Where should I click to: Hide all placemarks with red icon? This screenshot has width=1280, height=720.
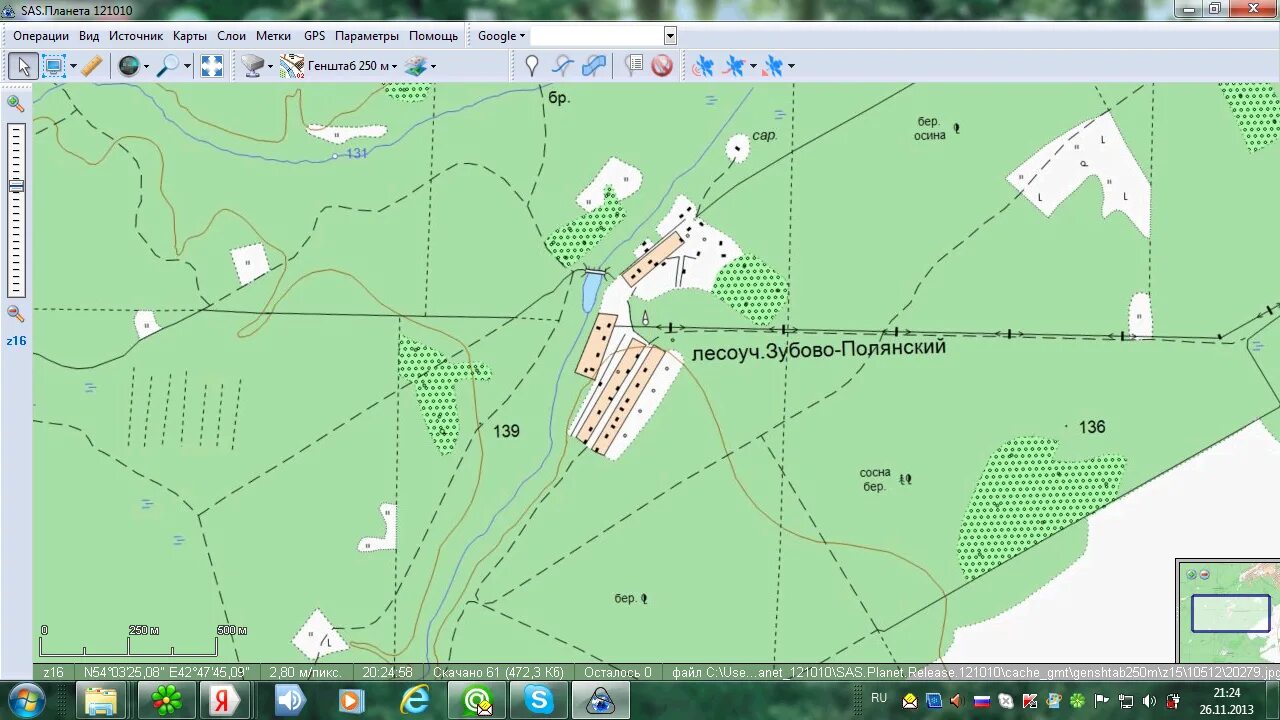pos(662,66)
